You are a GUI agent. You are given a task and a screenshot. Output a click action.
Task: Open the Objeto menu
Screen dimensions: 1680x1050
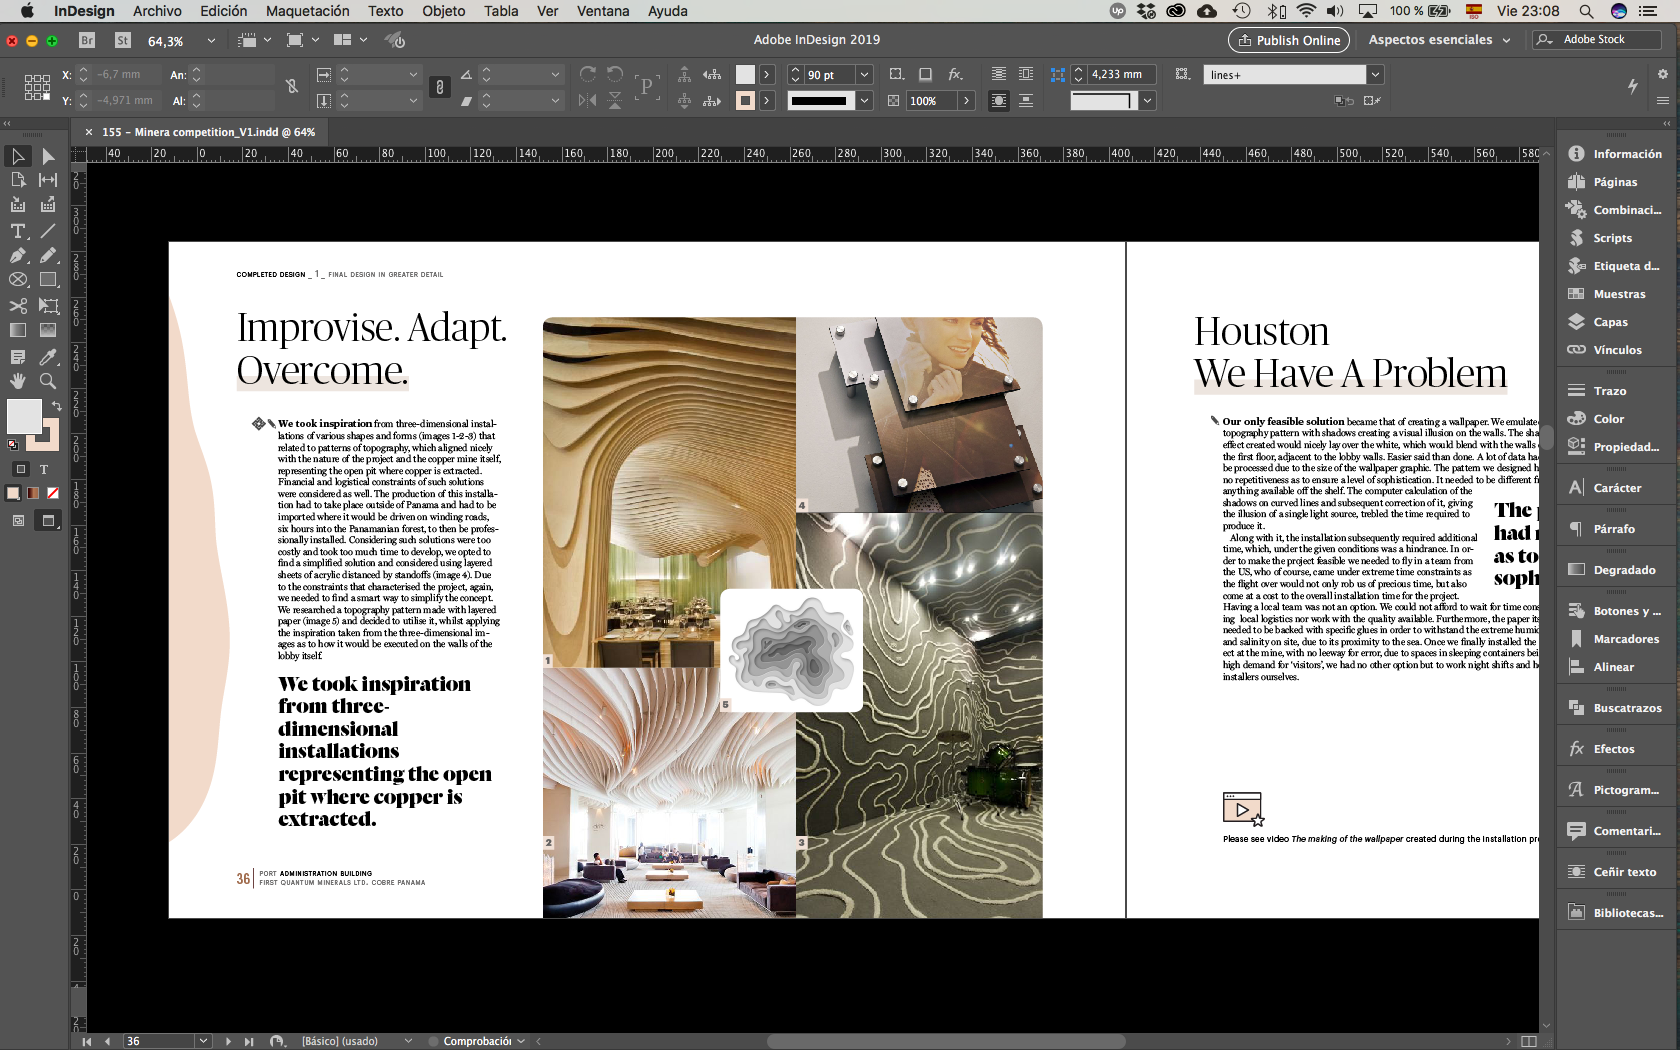click(x=443, y=11)
